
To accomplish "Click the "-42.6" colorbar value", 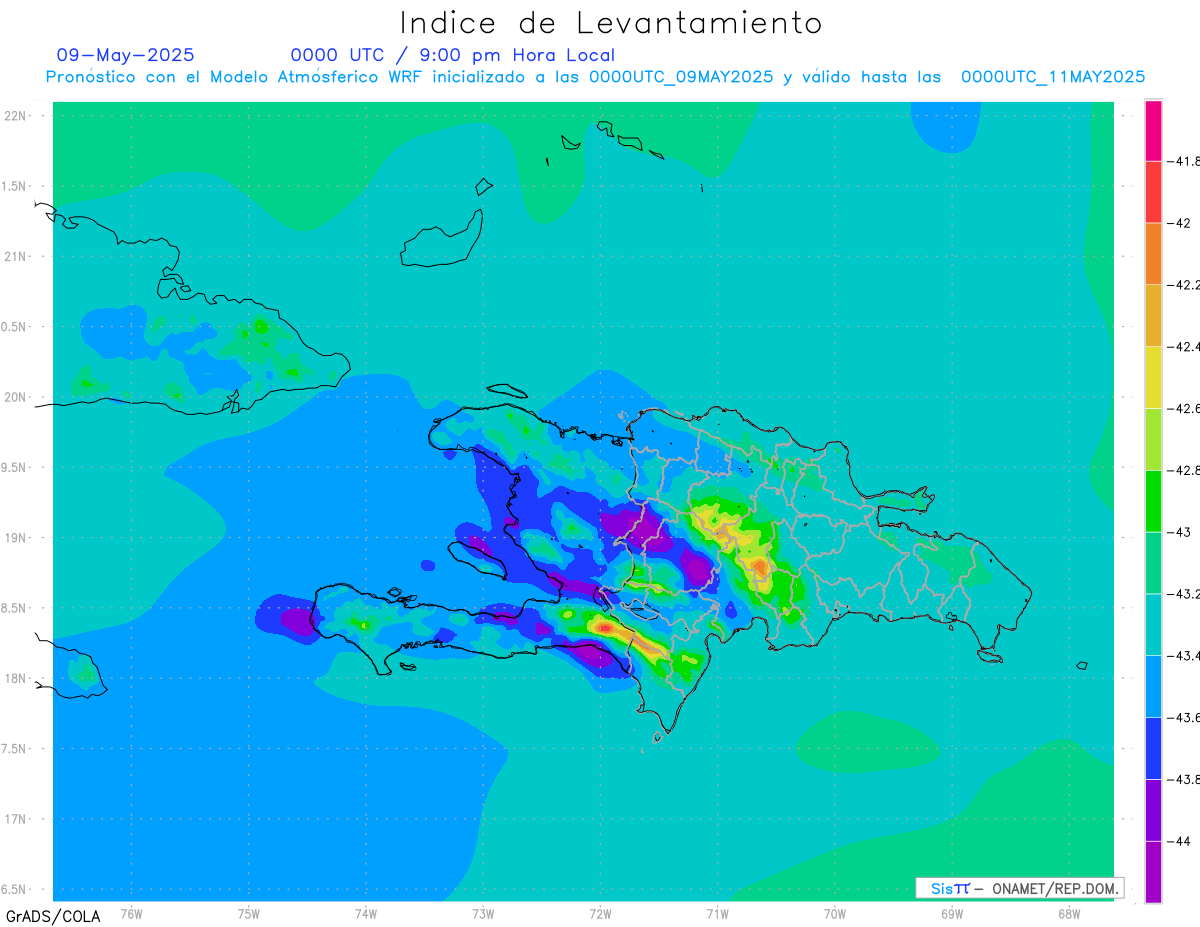I will (1184, 409).
